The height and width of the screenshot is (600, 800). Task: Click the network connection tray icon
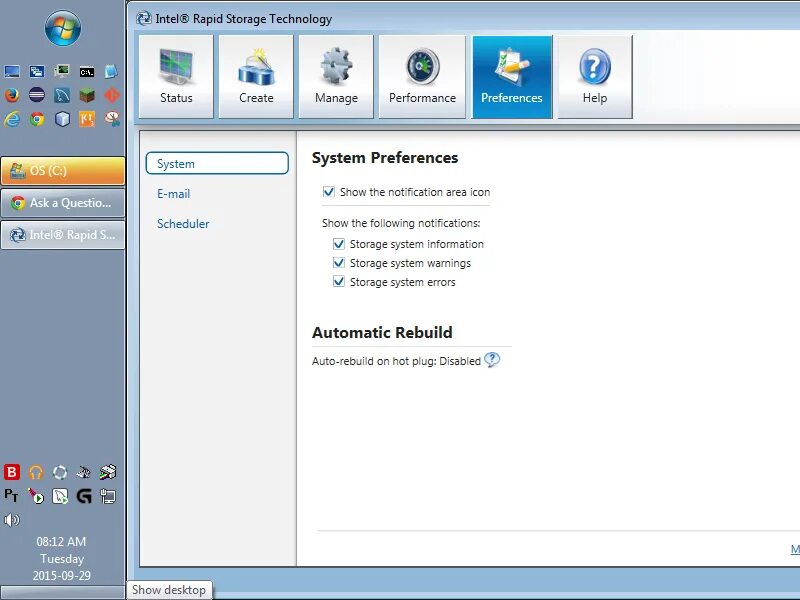point(108,496)
